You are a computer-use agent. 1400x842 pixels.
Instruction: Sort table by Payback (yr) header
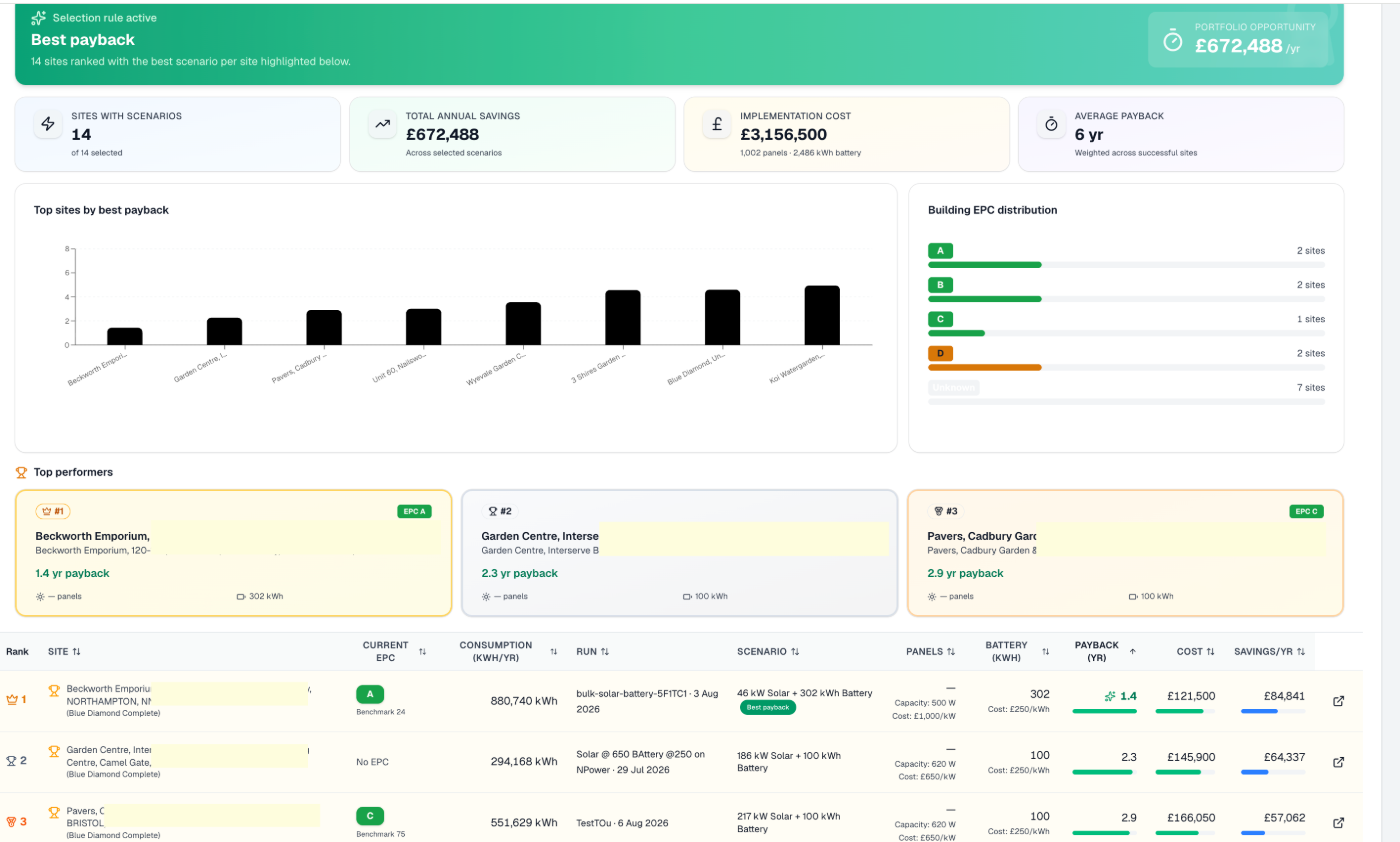tap(1104, 652)
